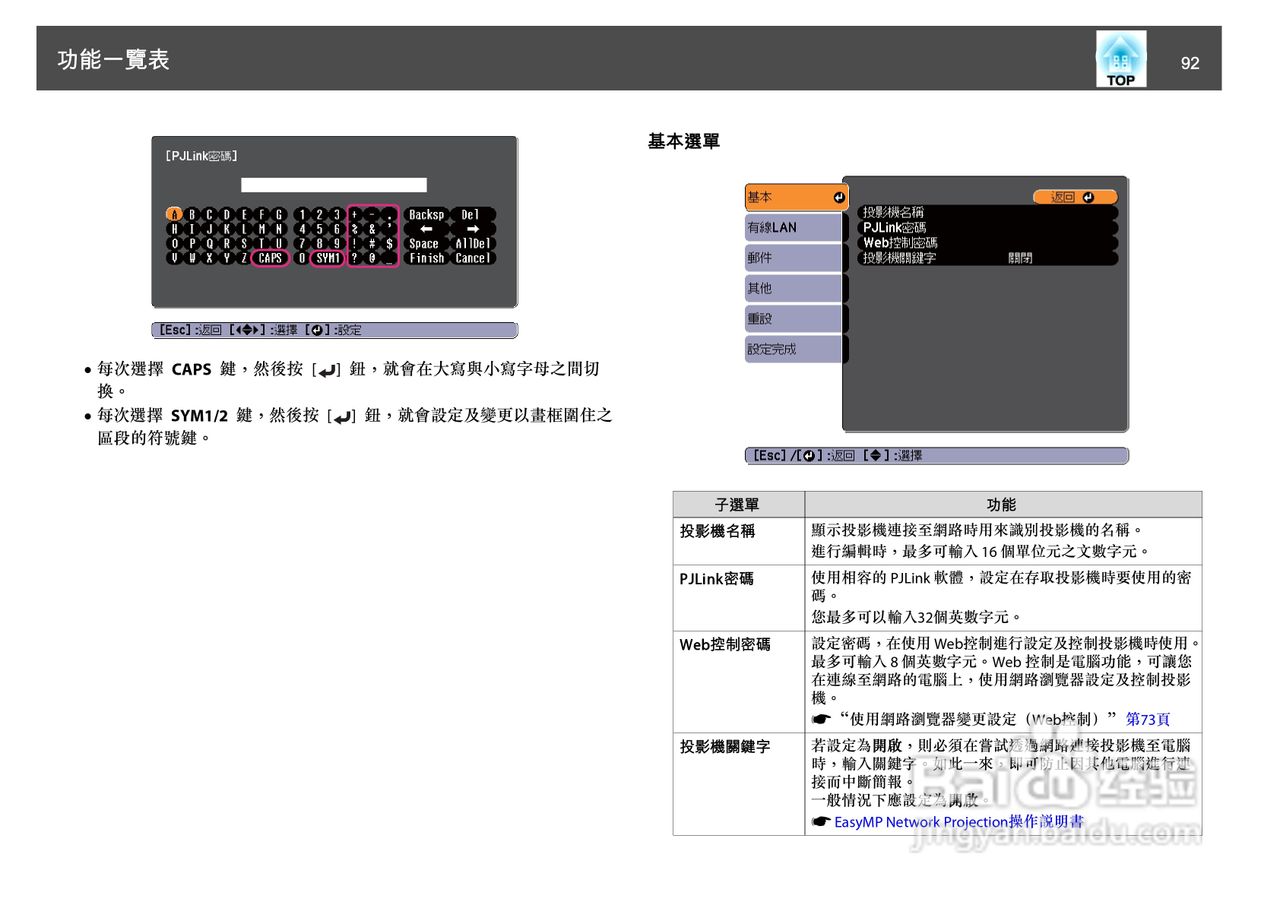Image resolution: width=1280 pixels, height=905 pixels.
Task: Click the $ symbol key
Action: pos(389,243)
